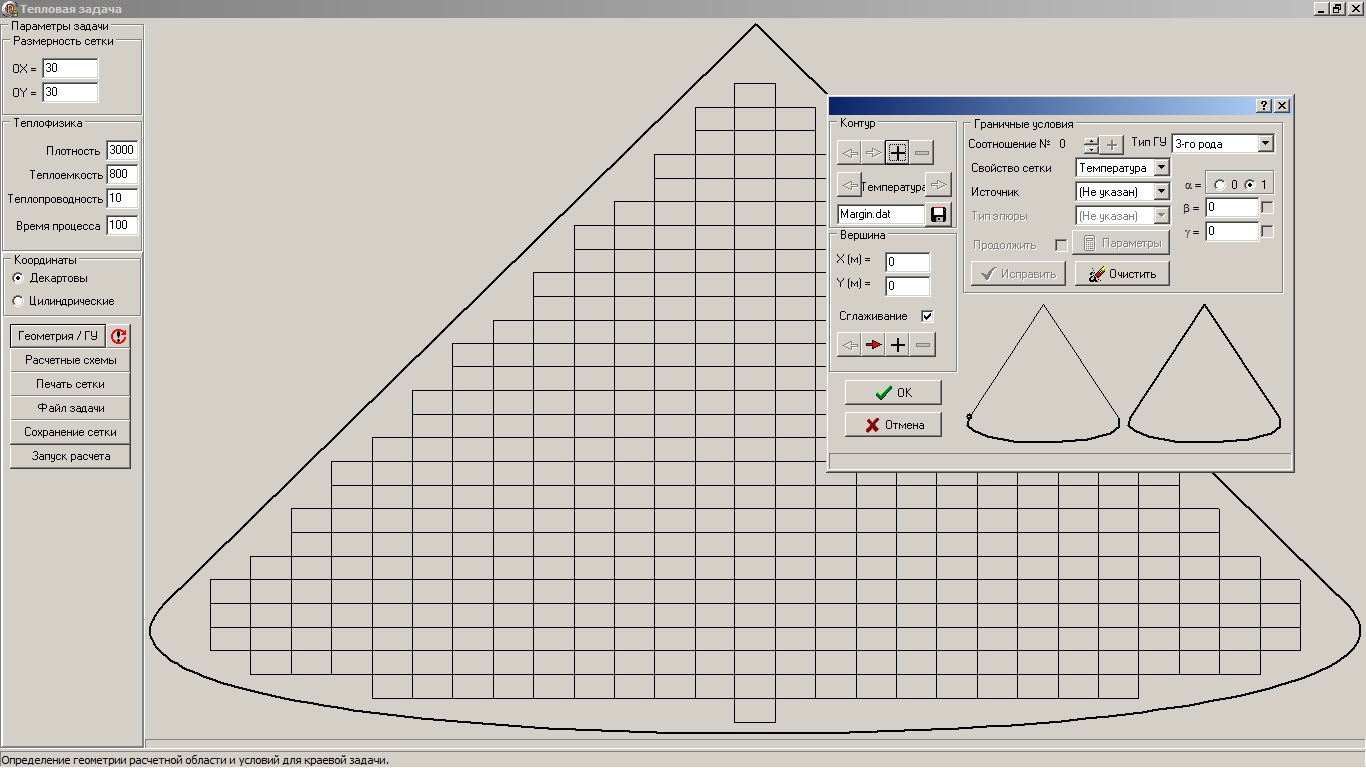1366x768 pixels.
Task: Delete vertex with the minus icon in Вершина
Action: tap(923, 345)
